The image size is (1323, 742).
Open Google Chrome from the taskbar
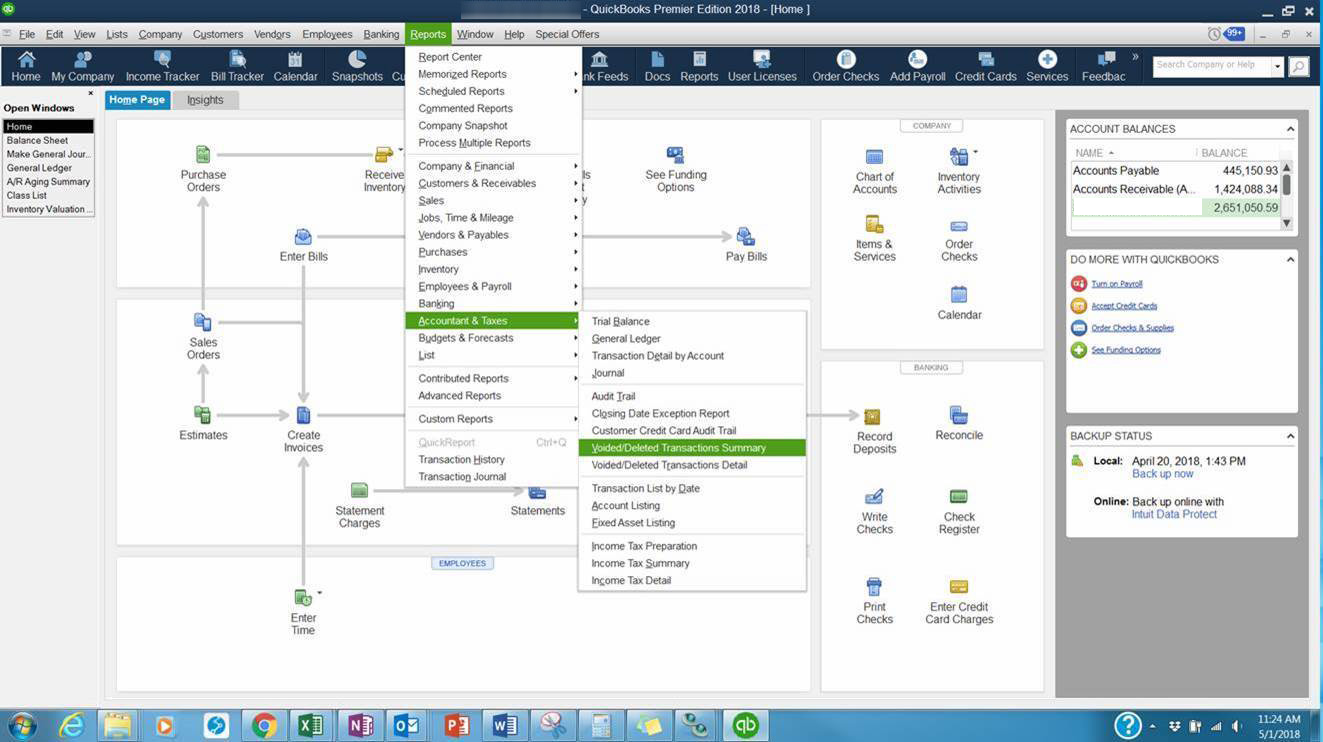[264, 725]
